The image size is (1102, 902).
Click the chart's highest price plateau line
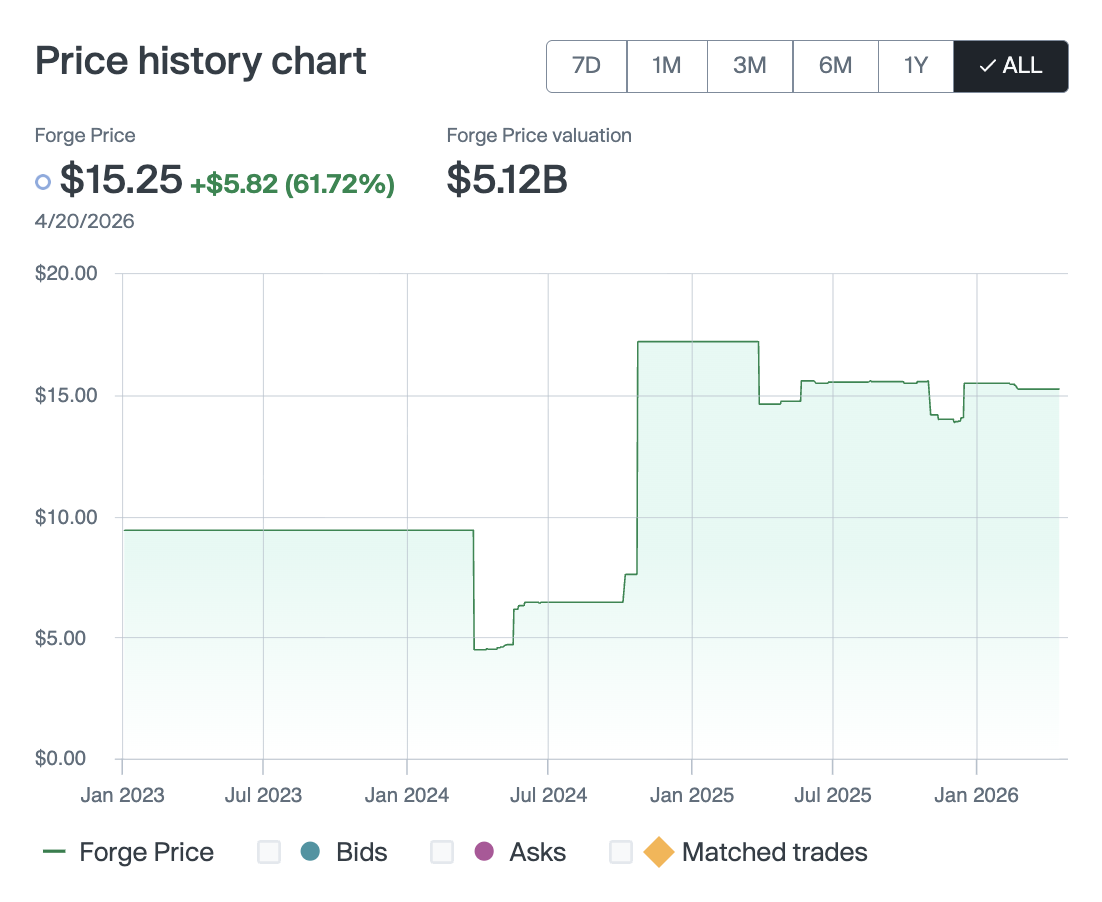point(698,342)
